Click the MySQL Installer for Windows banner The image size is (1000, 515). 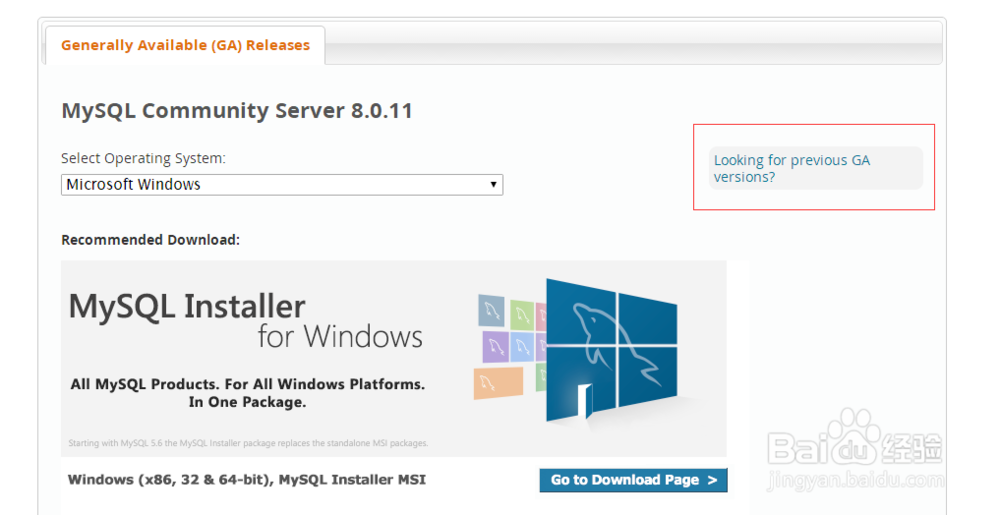click(x=393, y=358)
